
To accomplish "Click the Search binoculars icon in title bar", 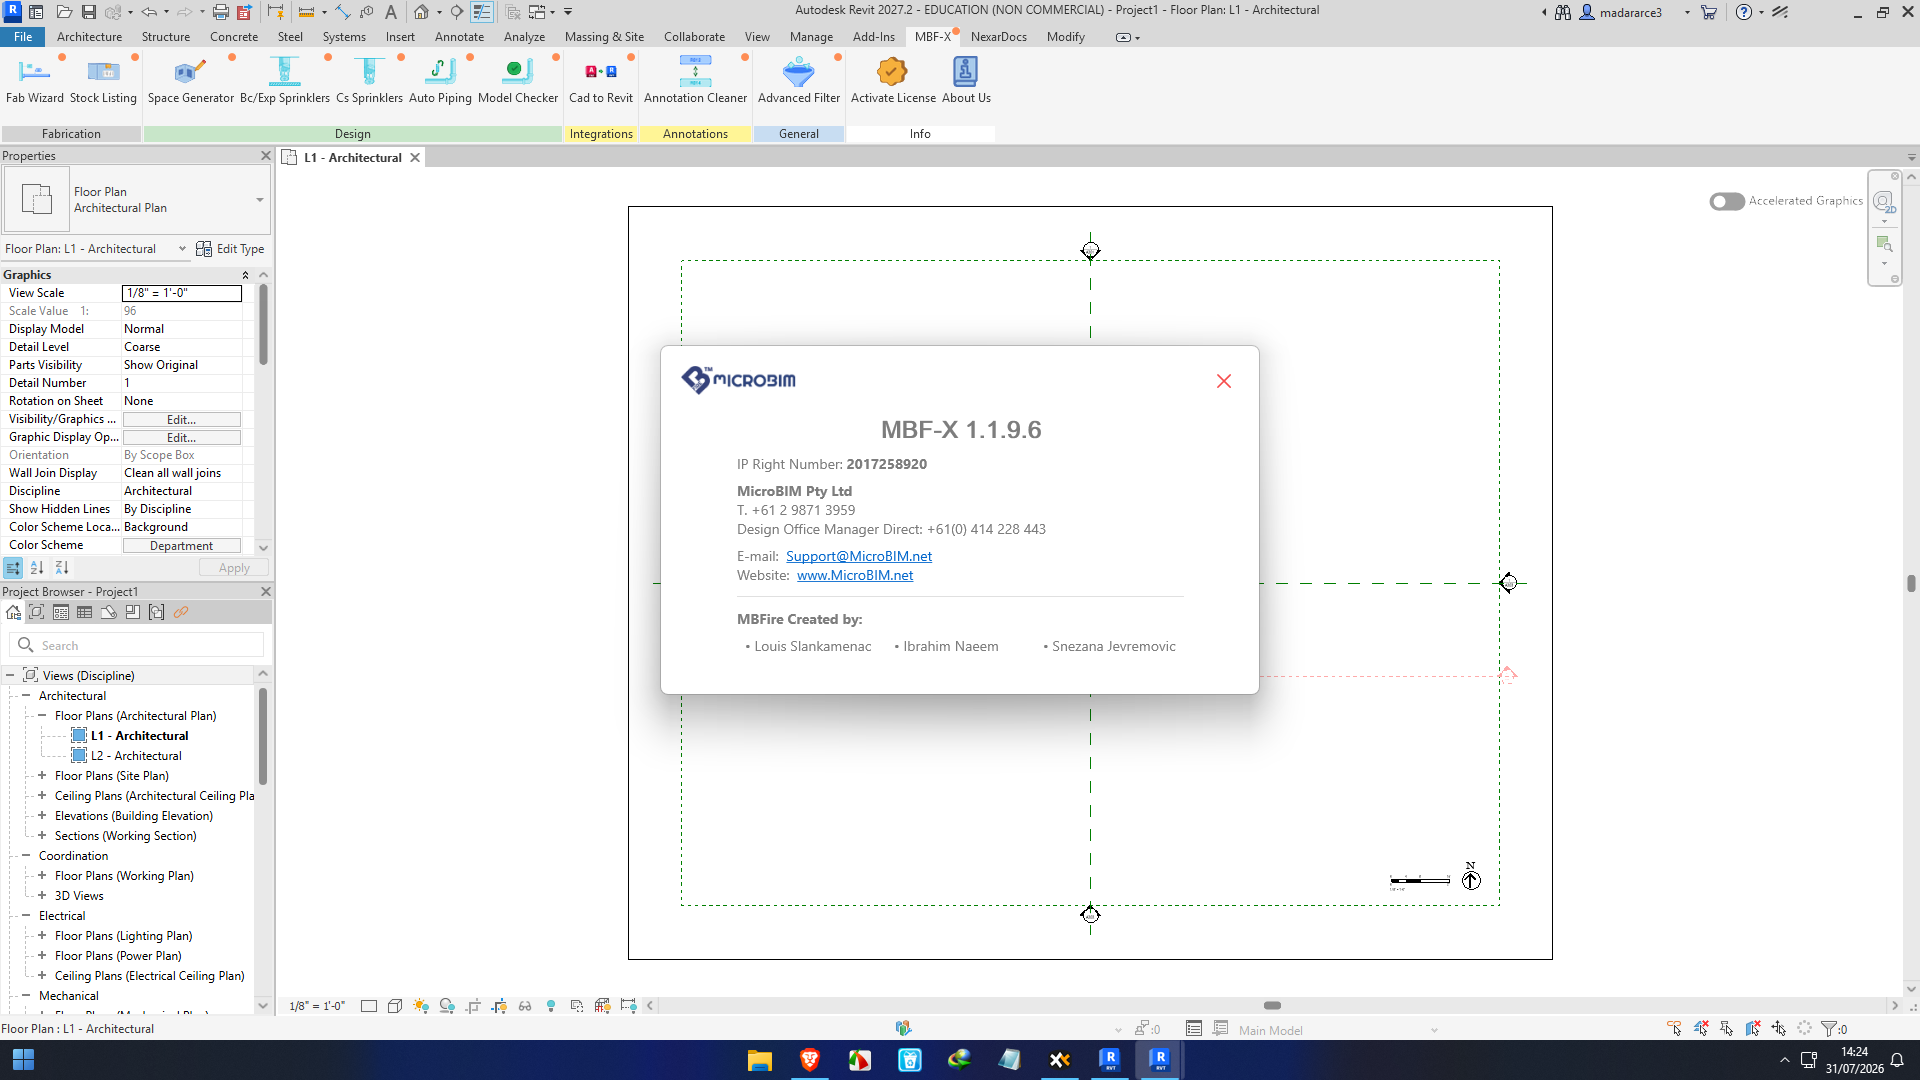I will click(x=1563, y=12).
